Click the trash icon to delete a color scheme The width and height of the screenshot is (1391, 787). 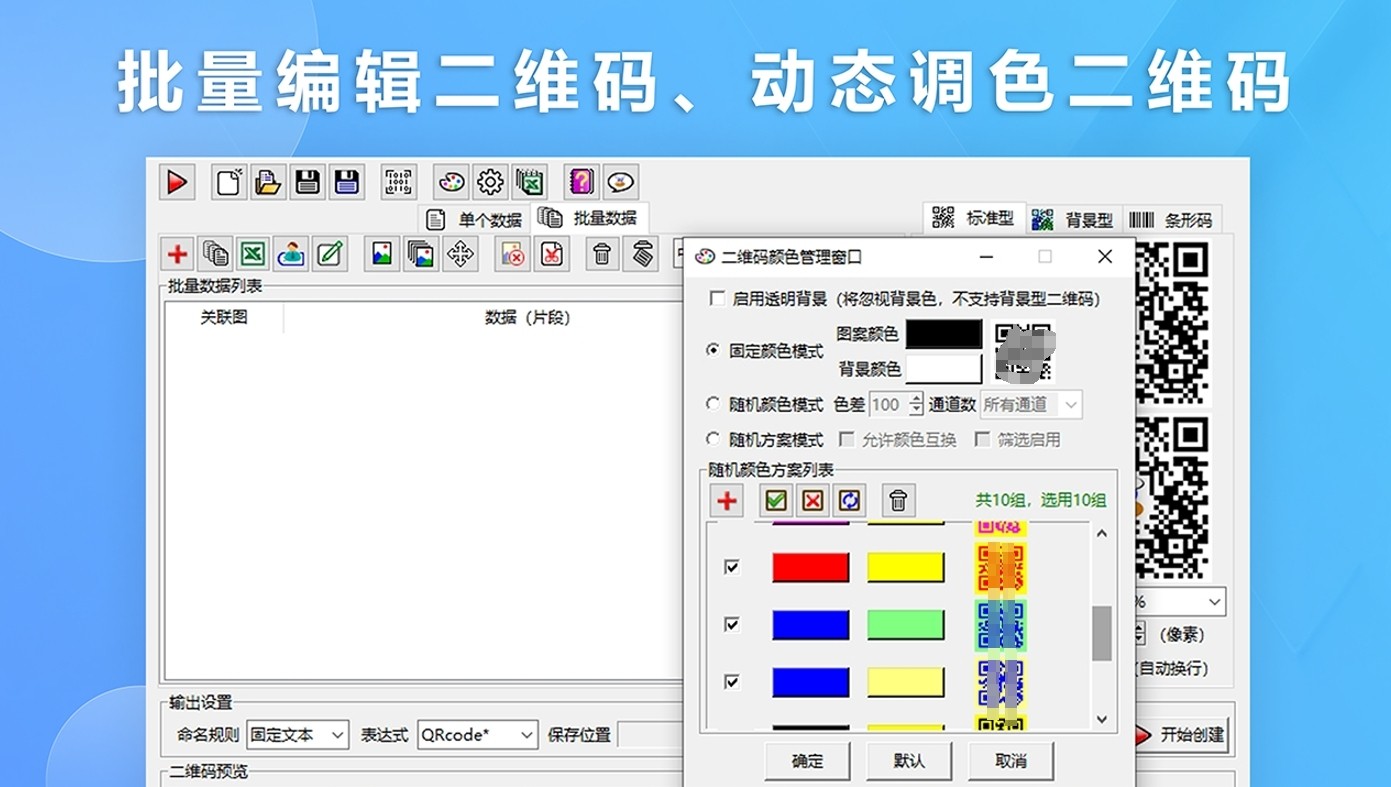tap(898, 500)
